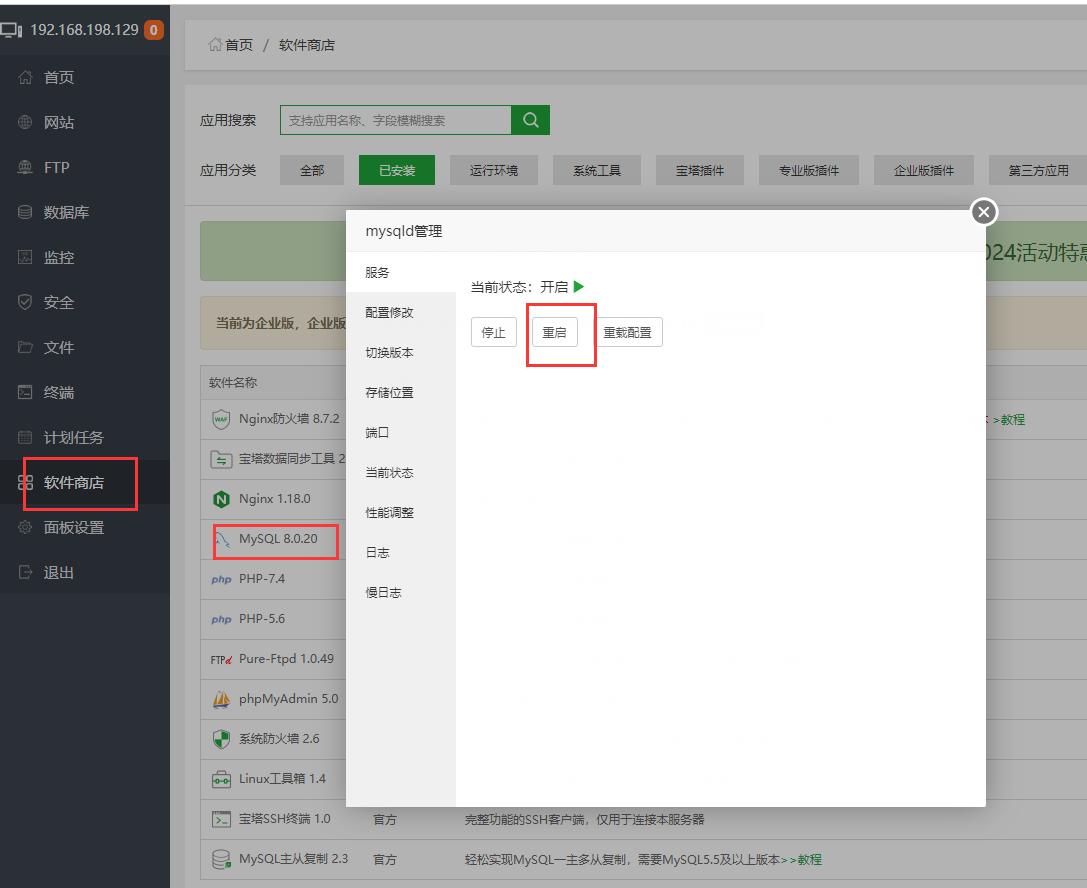This screenshot has width=1087, height=888.
Task: Click the 宝塔SSH终端 1.0 entry name
Action: coord(285,819)
